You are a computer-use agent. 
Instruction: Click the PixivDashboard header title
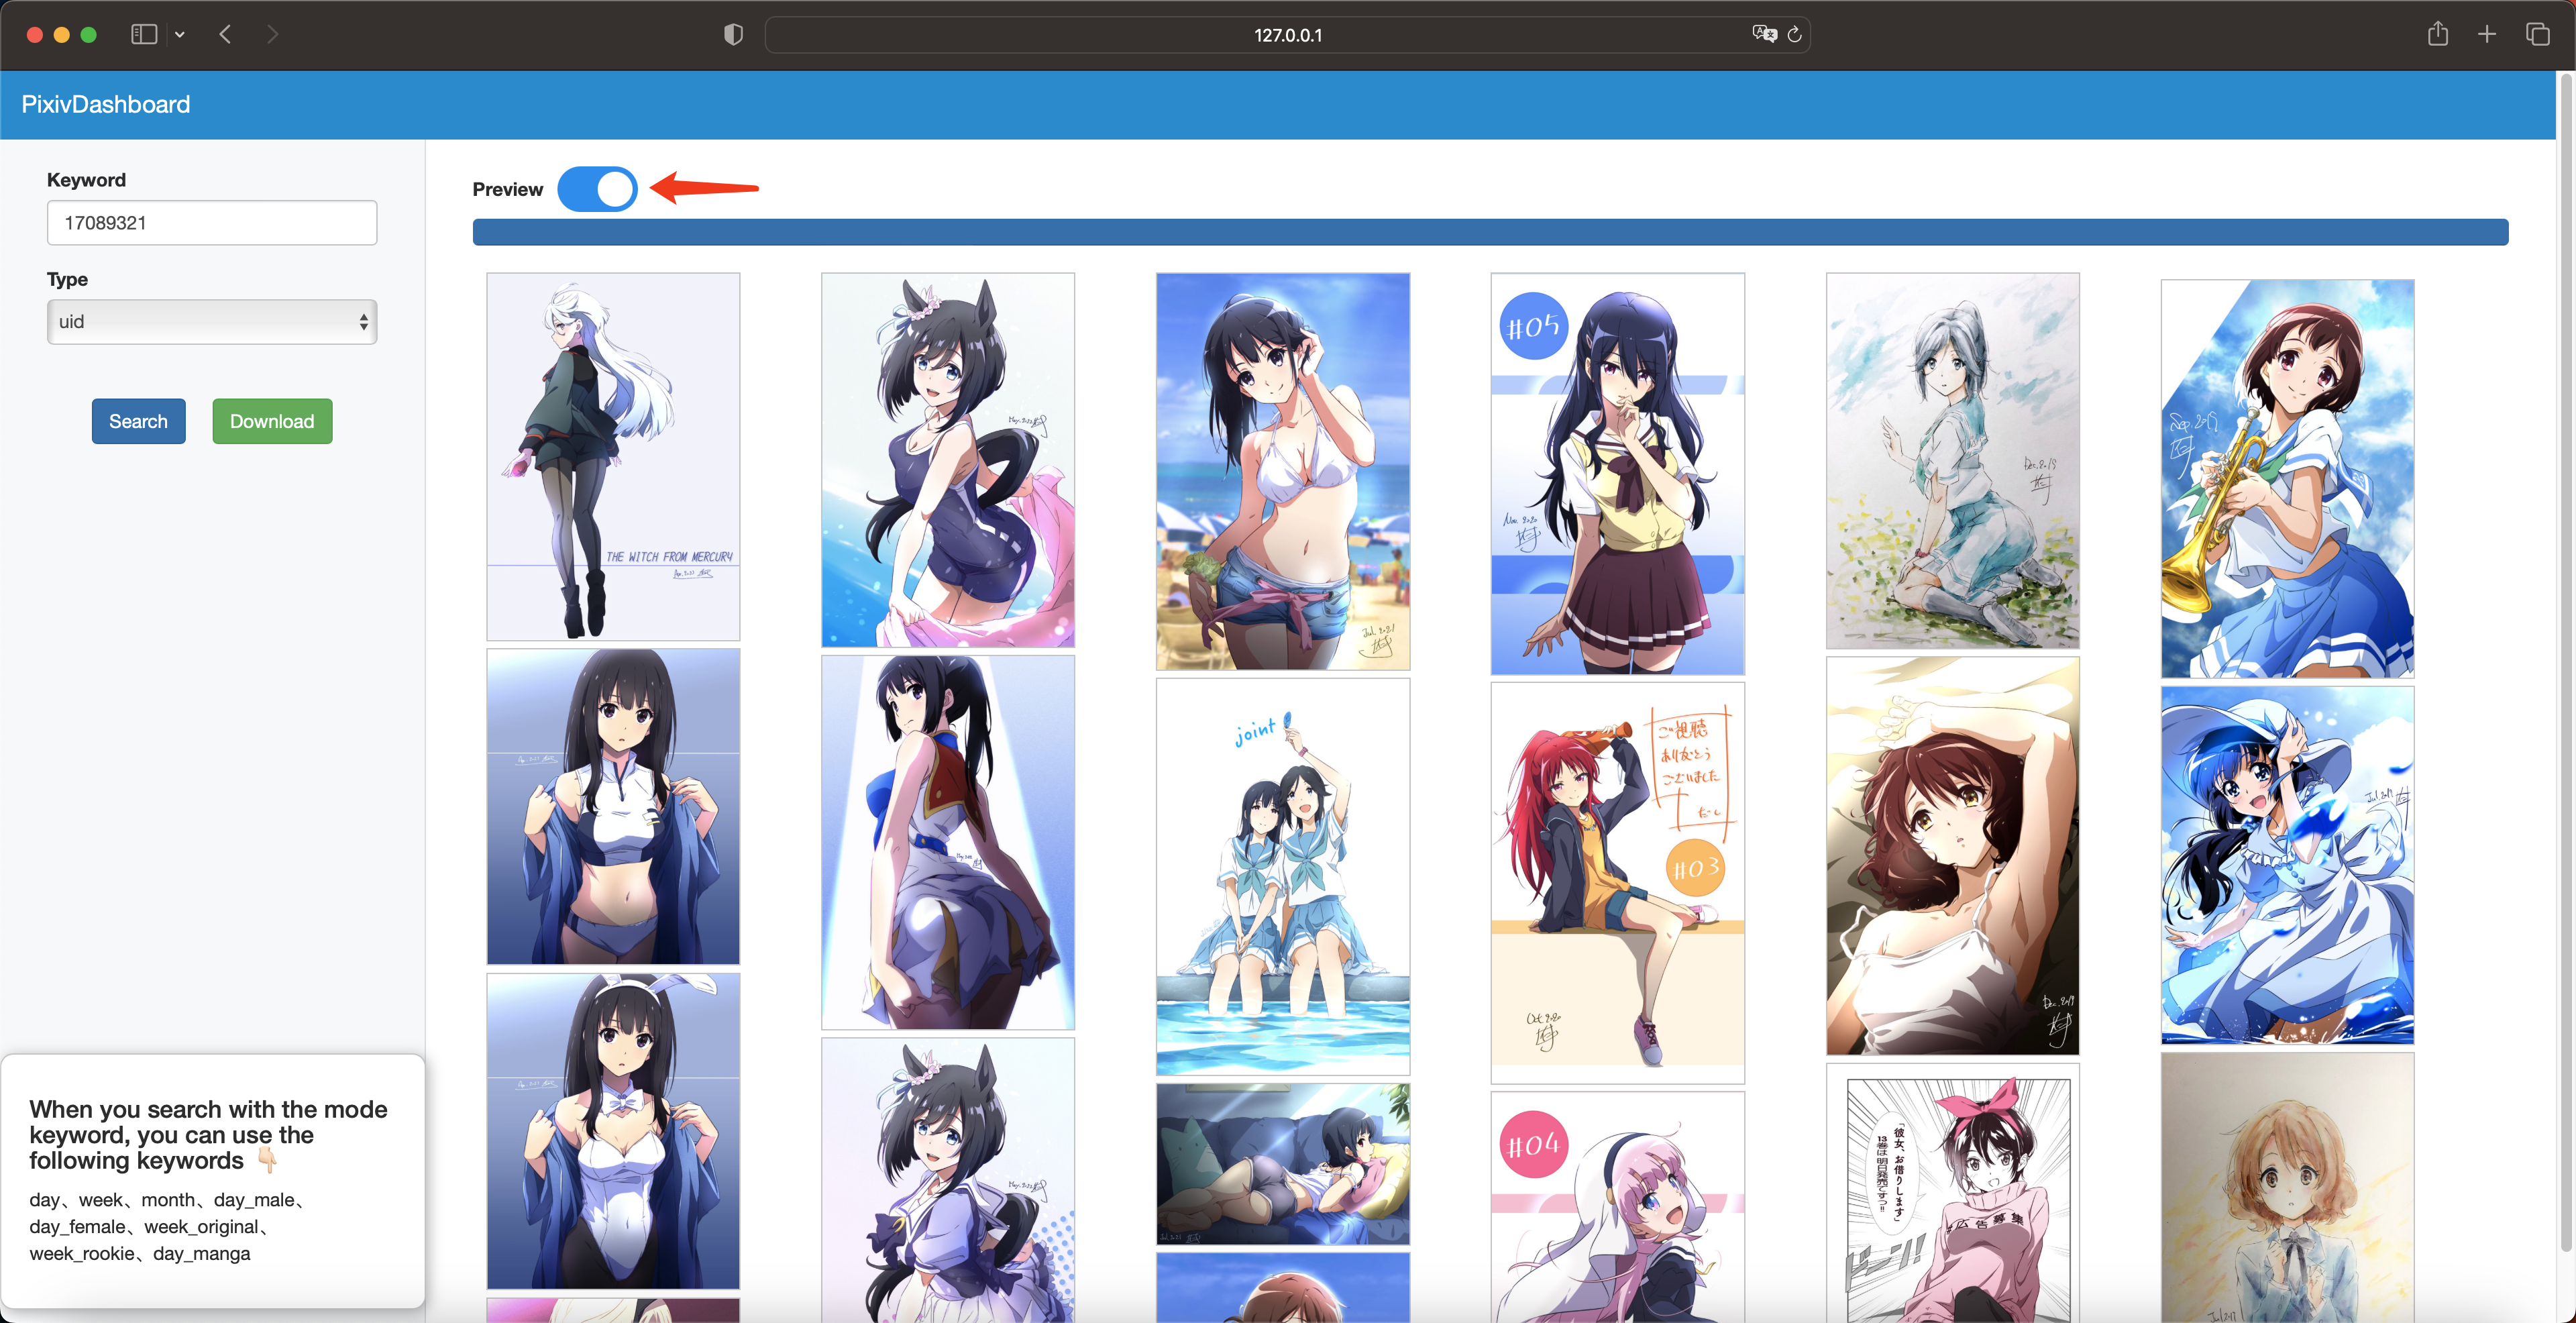pyautogui.click(x=105, y=104)
